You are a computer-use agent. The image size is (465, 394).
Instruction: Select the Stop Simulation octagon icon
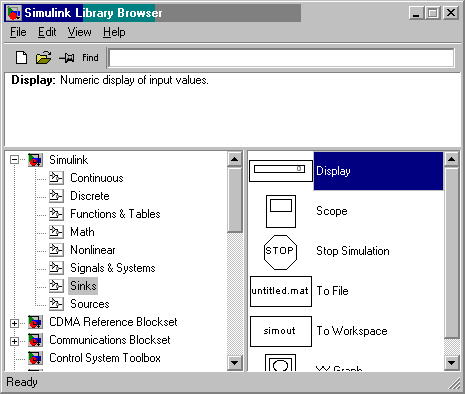(x=280, y=252)
